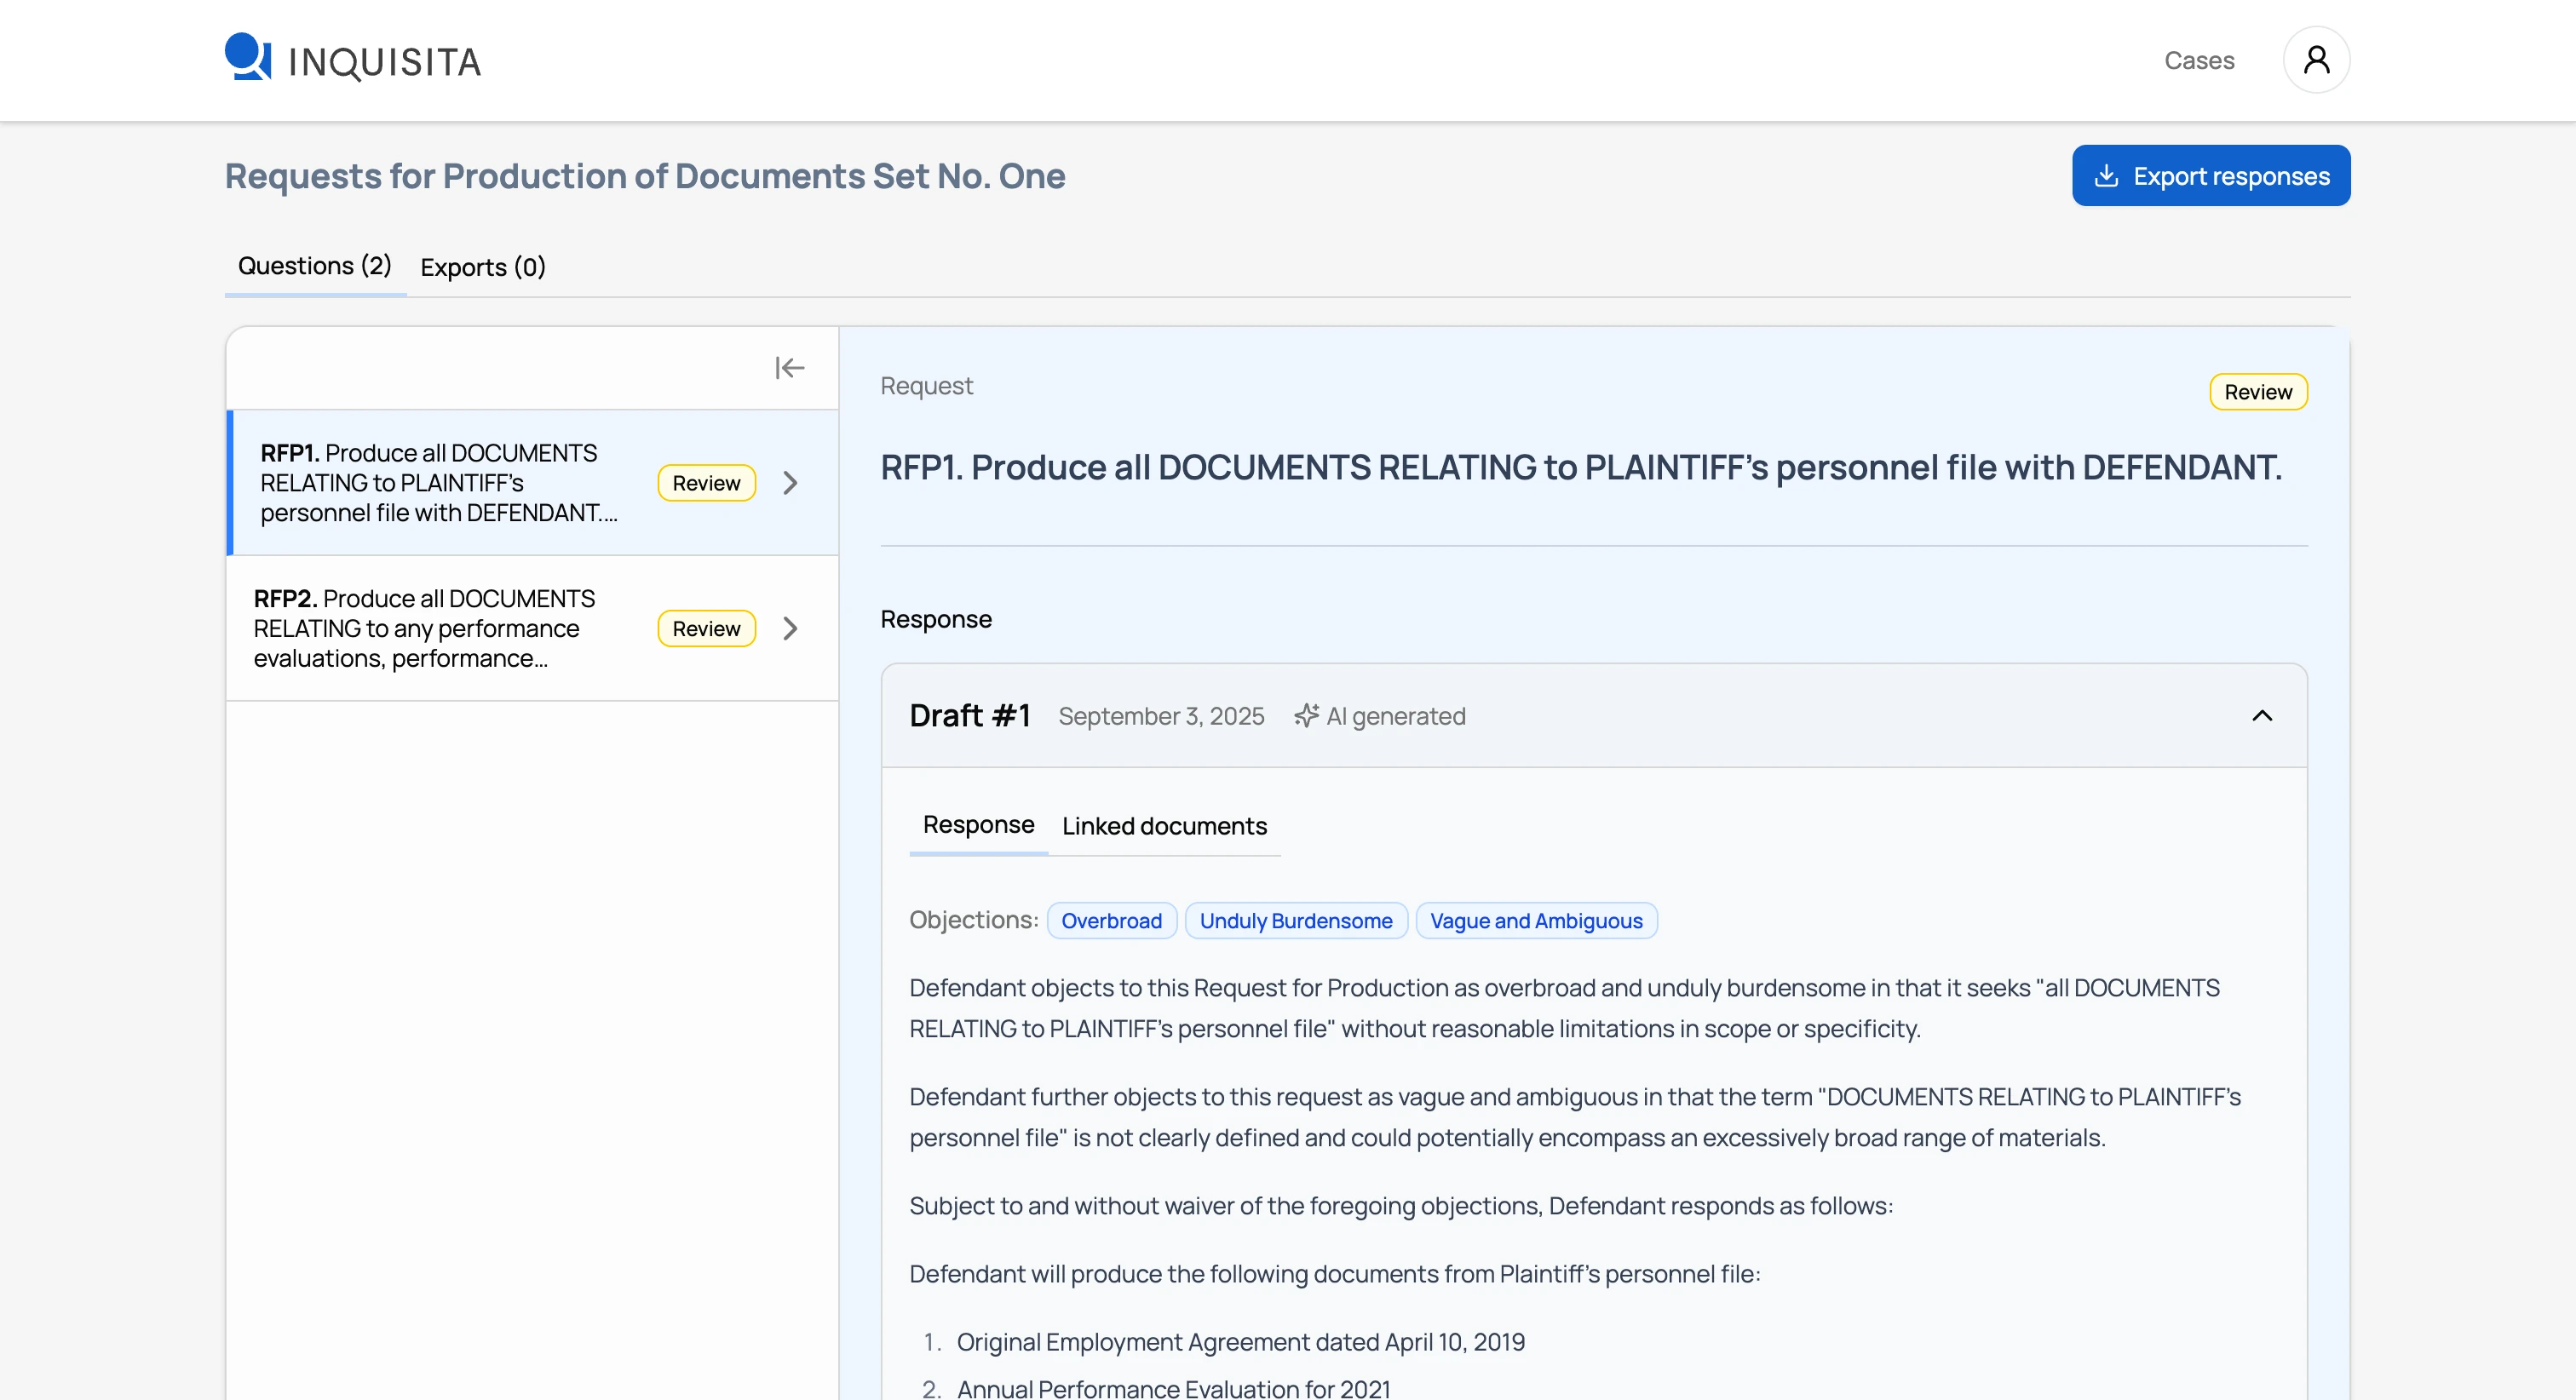Go to Cases in top navigation
This screenshot has width=2576, height=1400.
click(x=2198, y=60)
